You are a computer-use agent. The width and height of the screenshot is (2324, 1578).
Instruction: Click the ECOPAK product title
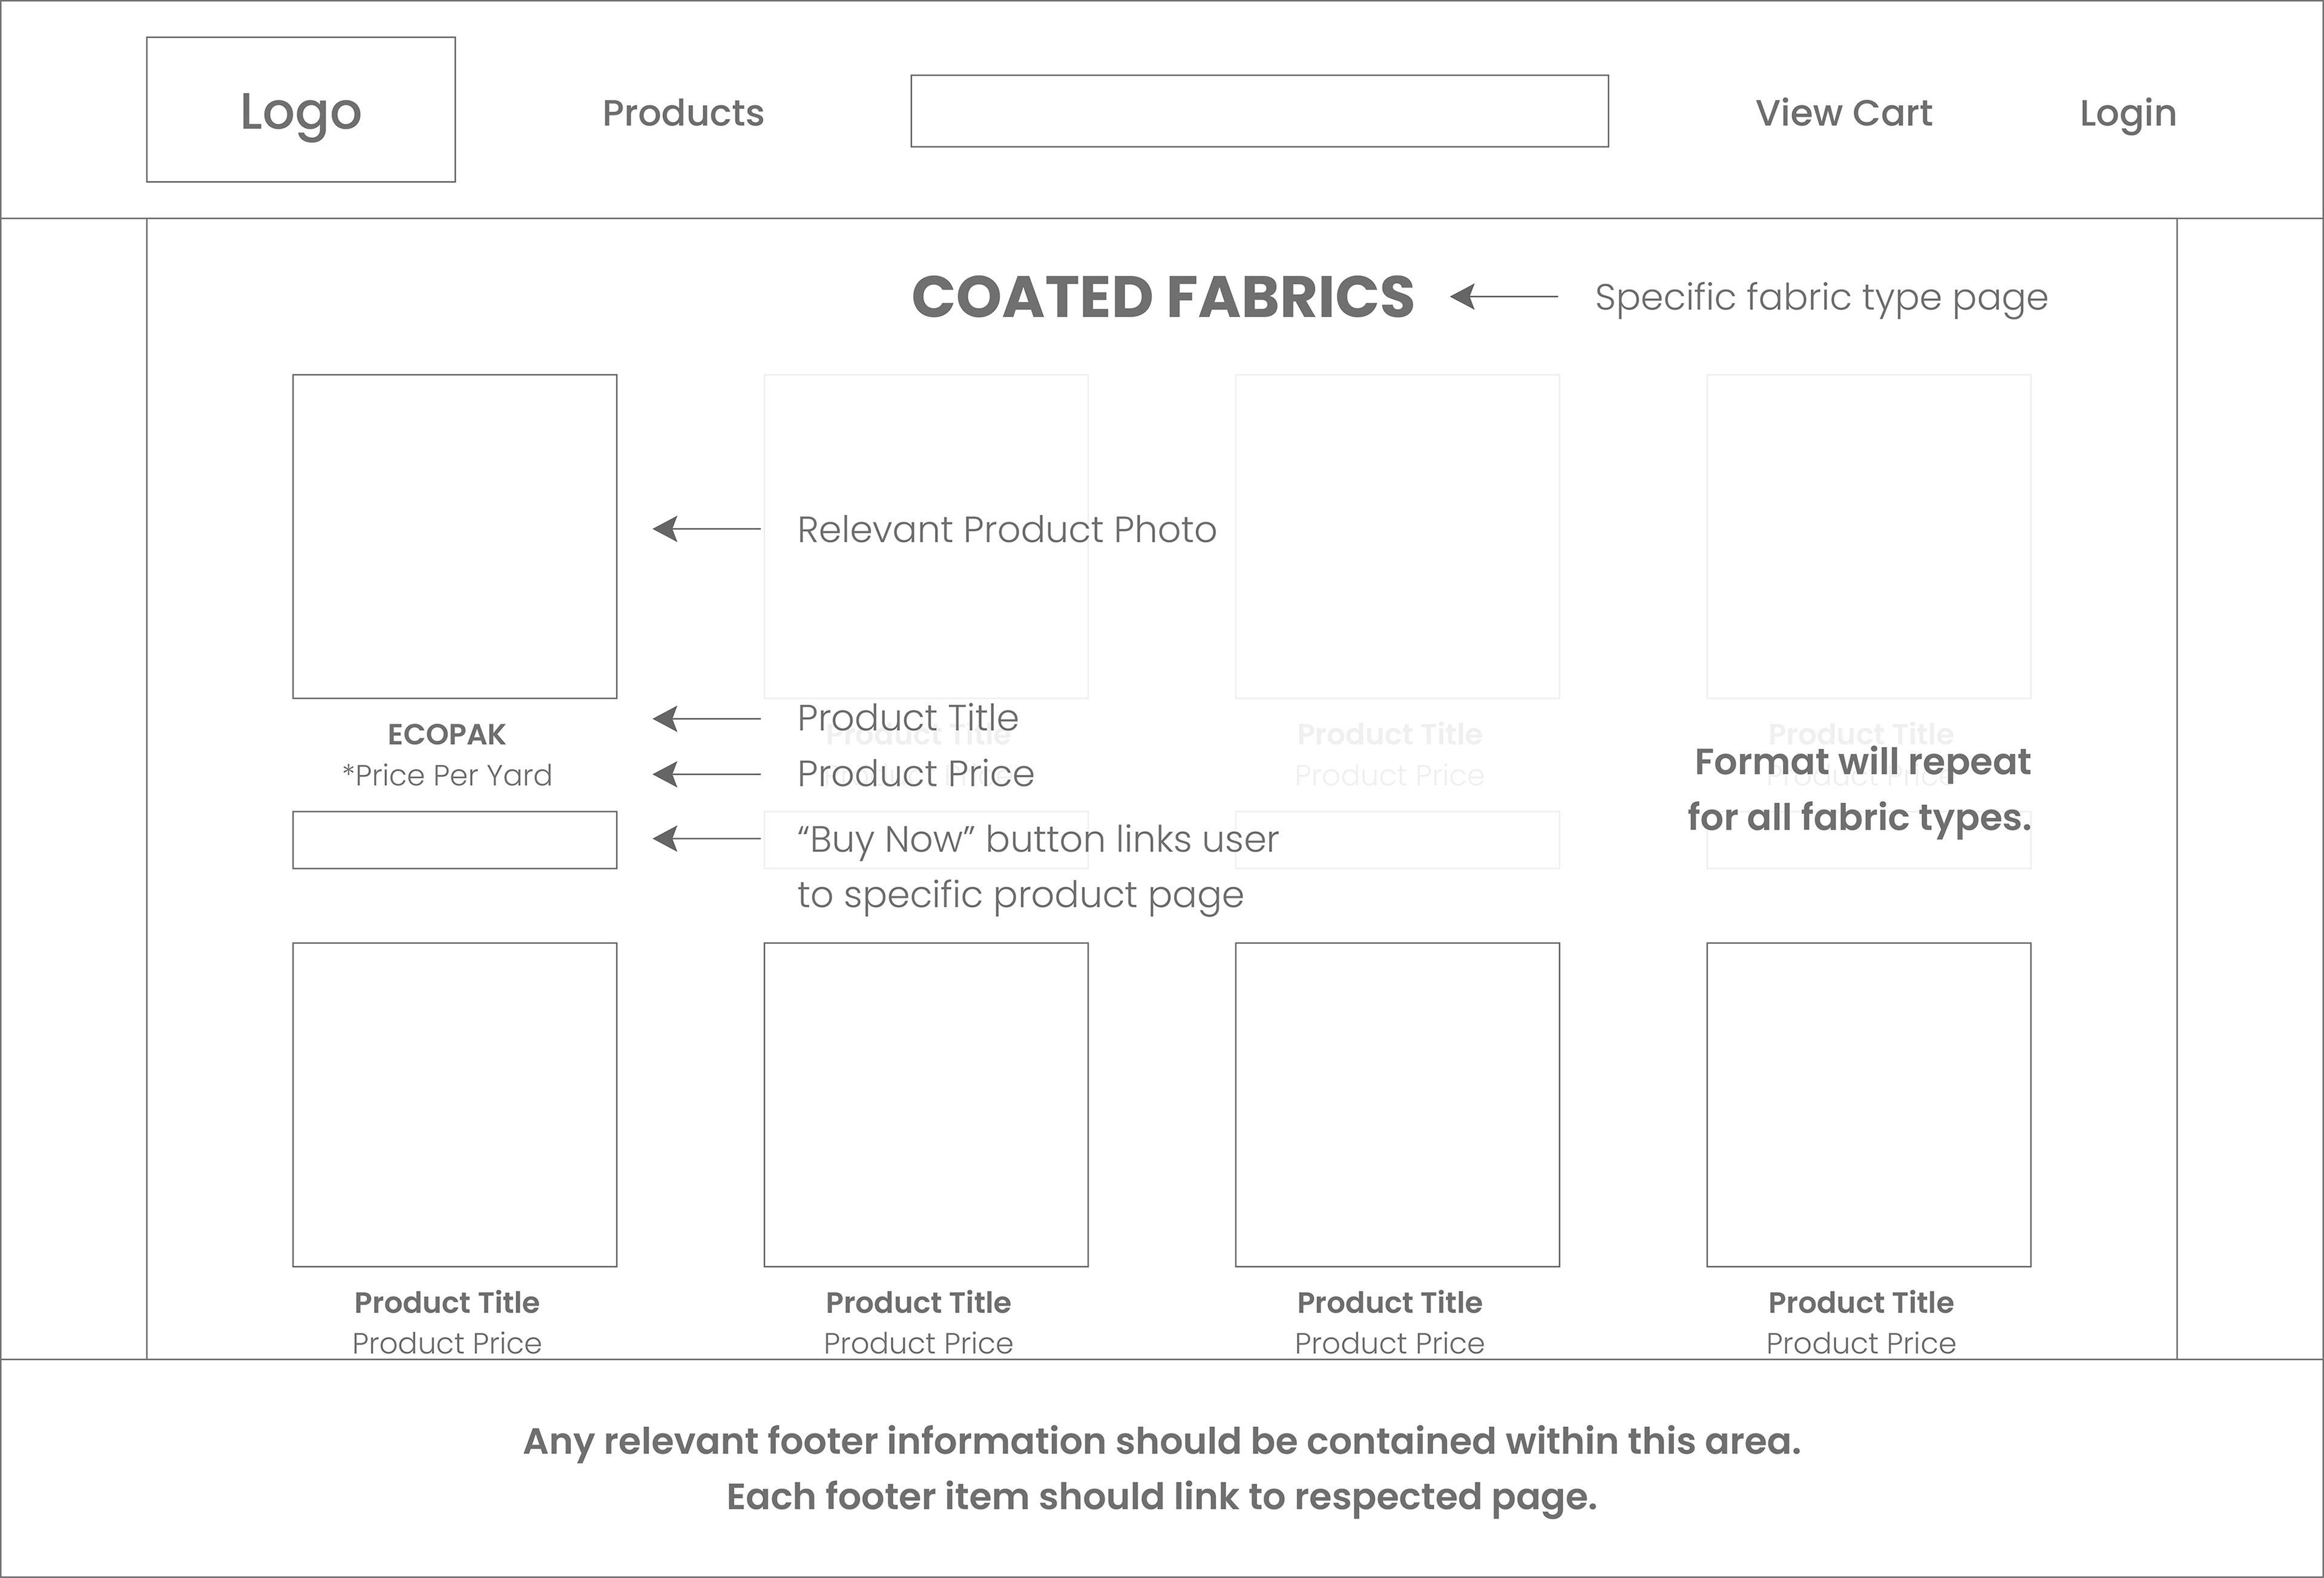pos(446,734)
